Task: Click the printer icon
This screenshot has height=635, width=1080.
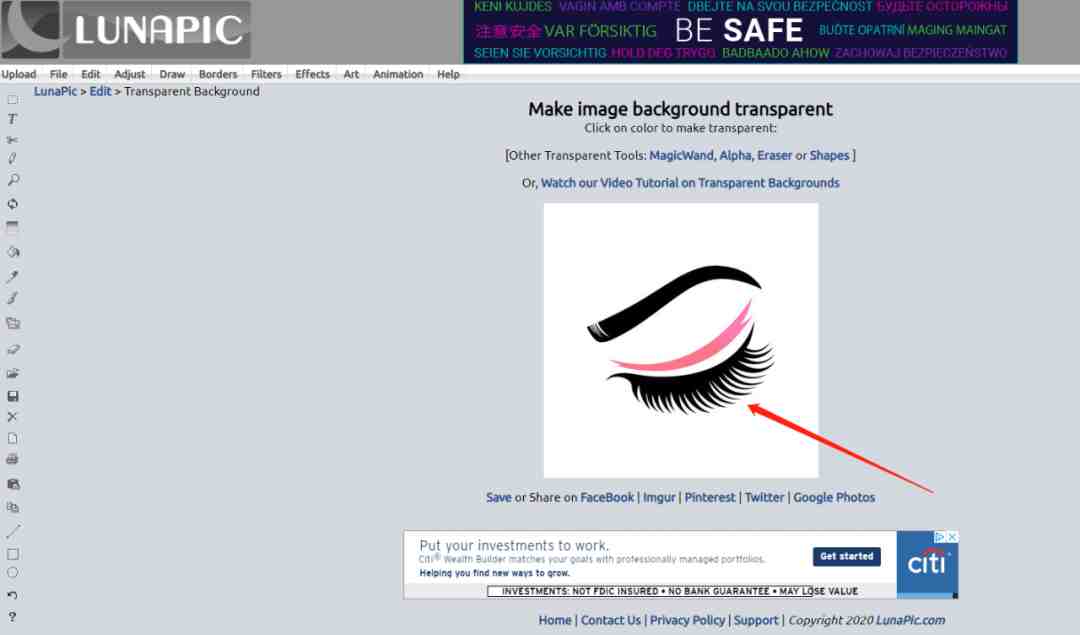Action: click(12, 459)
